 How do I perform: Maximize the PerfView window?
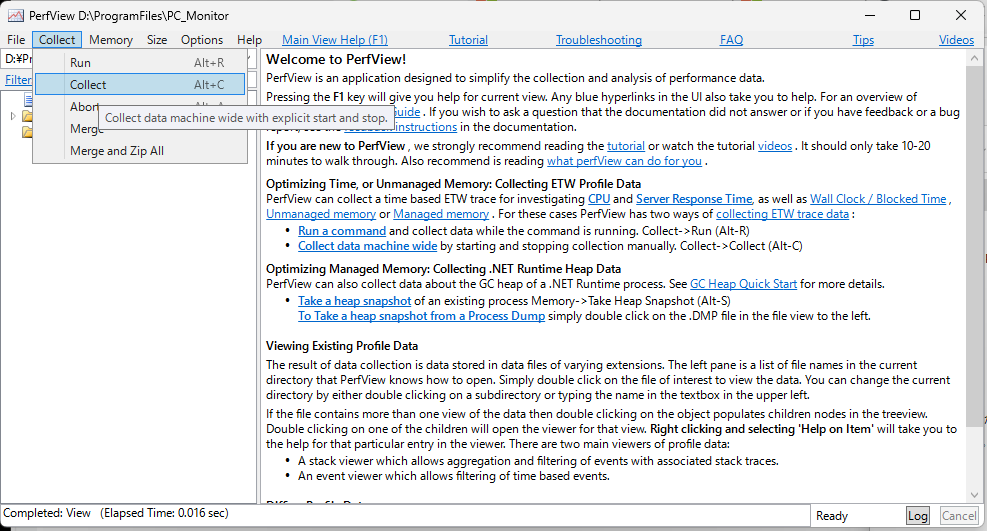915,15
